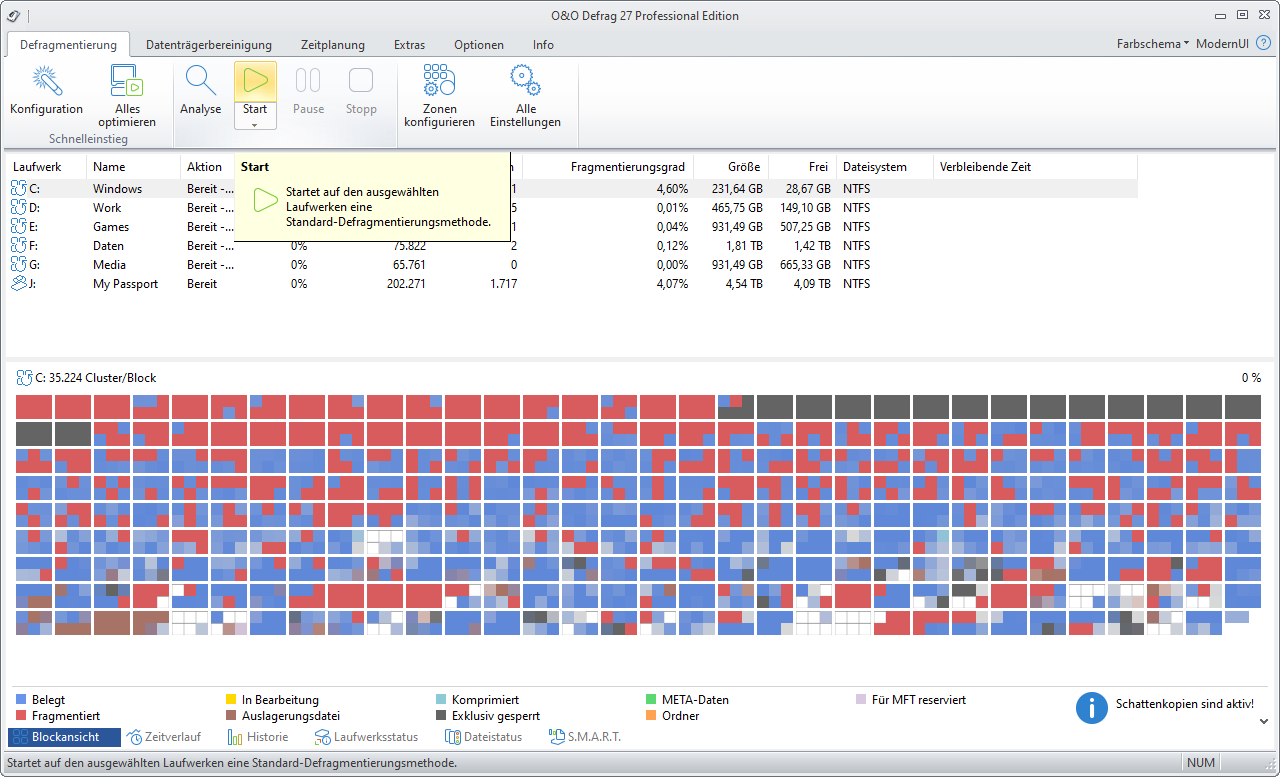Click the Pause icon in the ribbon
Viewport: 1280px width, 777px height.
pos(308,81)
